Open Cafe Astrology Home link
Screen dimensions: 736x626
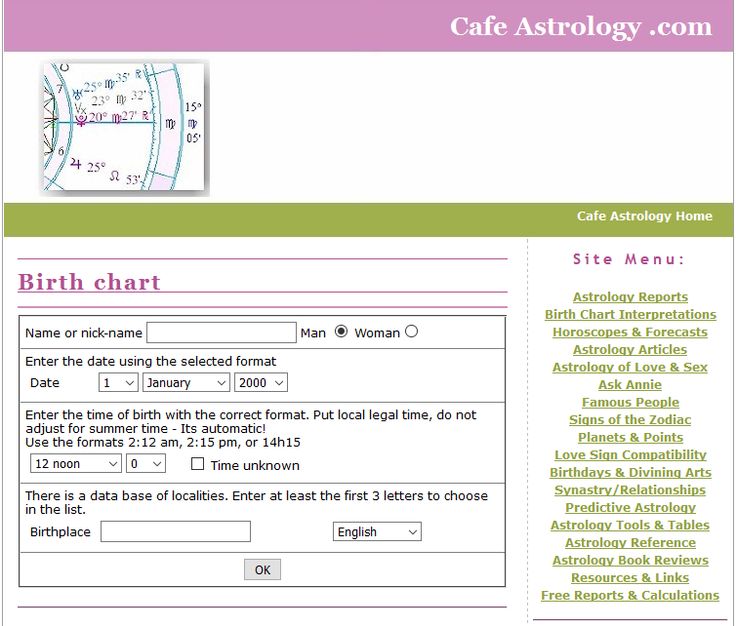[644, 216]
